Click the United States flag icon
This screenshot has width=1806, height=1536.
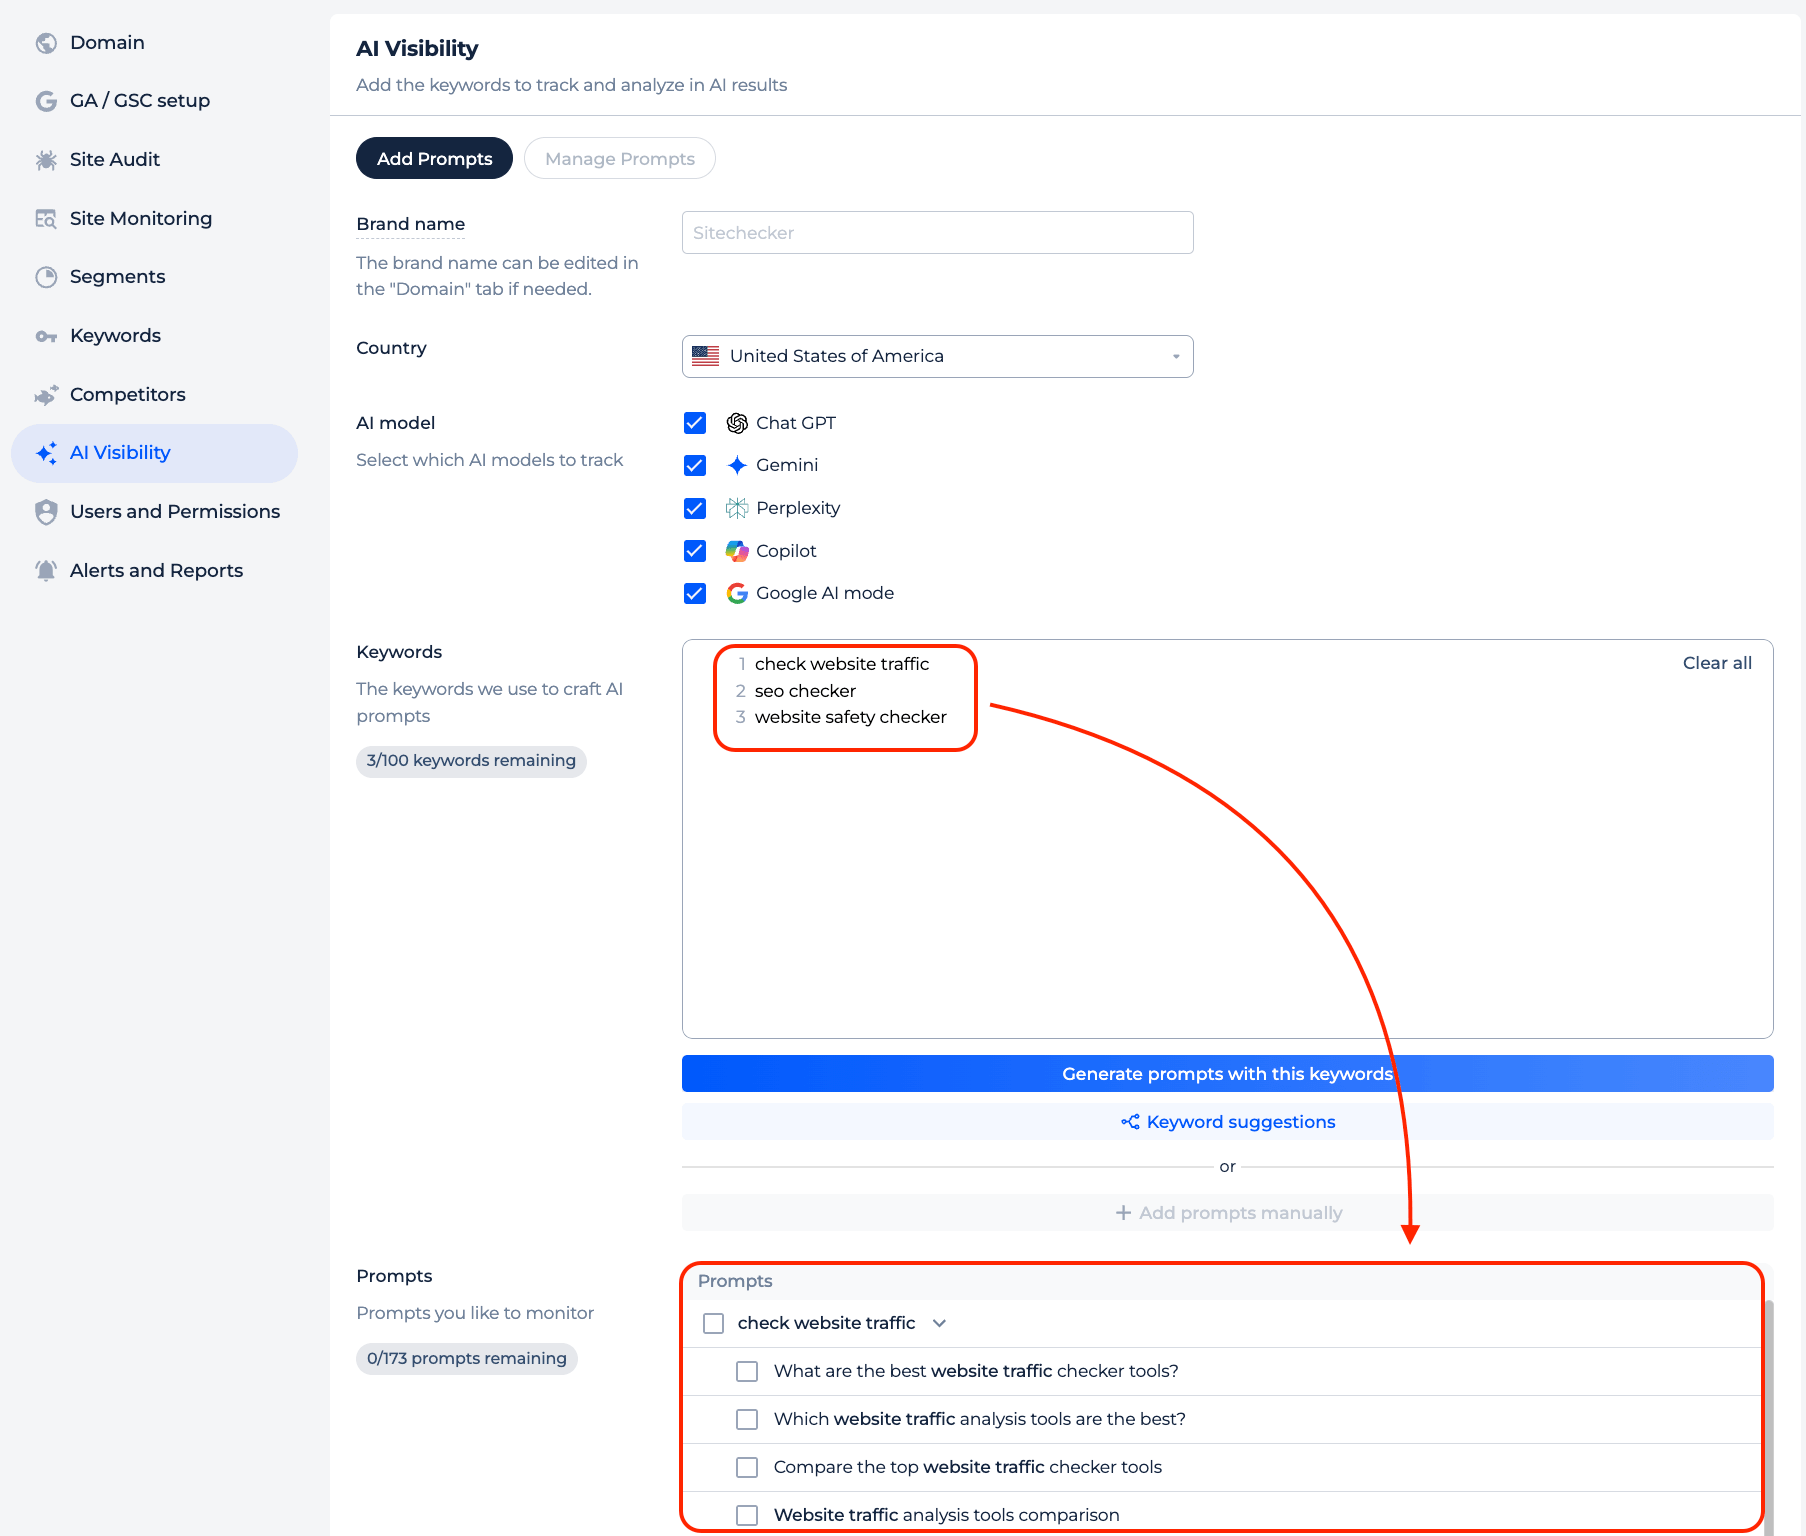tap(705, 356)
